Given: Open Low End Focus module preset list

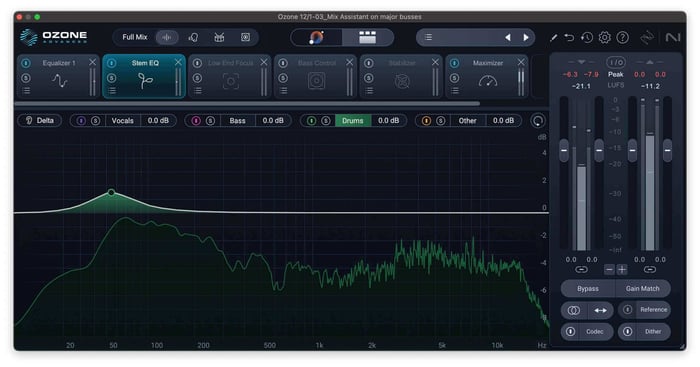Looking at the screenshot, I should coord(197,91).
